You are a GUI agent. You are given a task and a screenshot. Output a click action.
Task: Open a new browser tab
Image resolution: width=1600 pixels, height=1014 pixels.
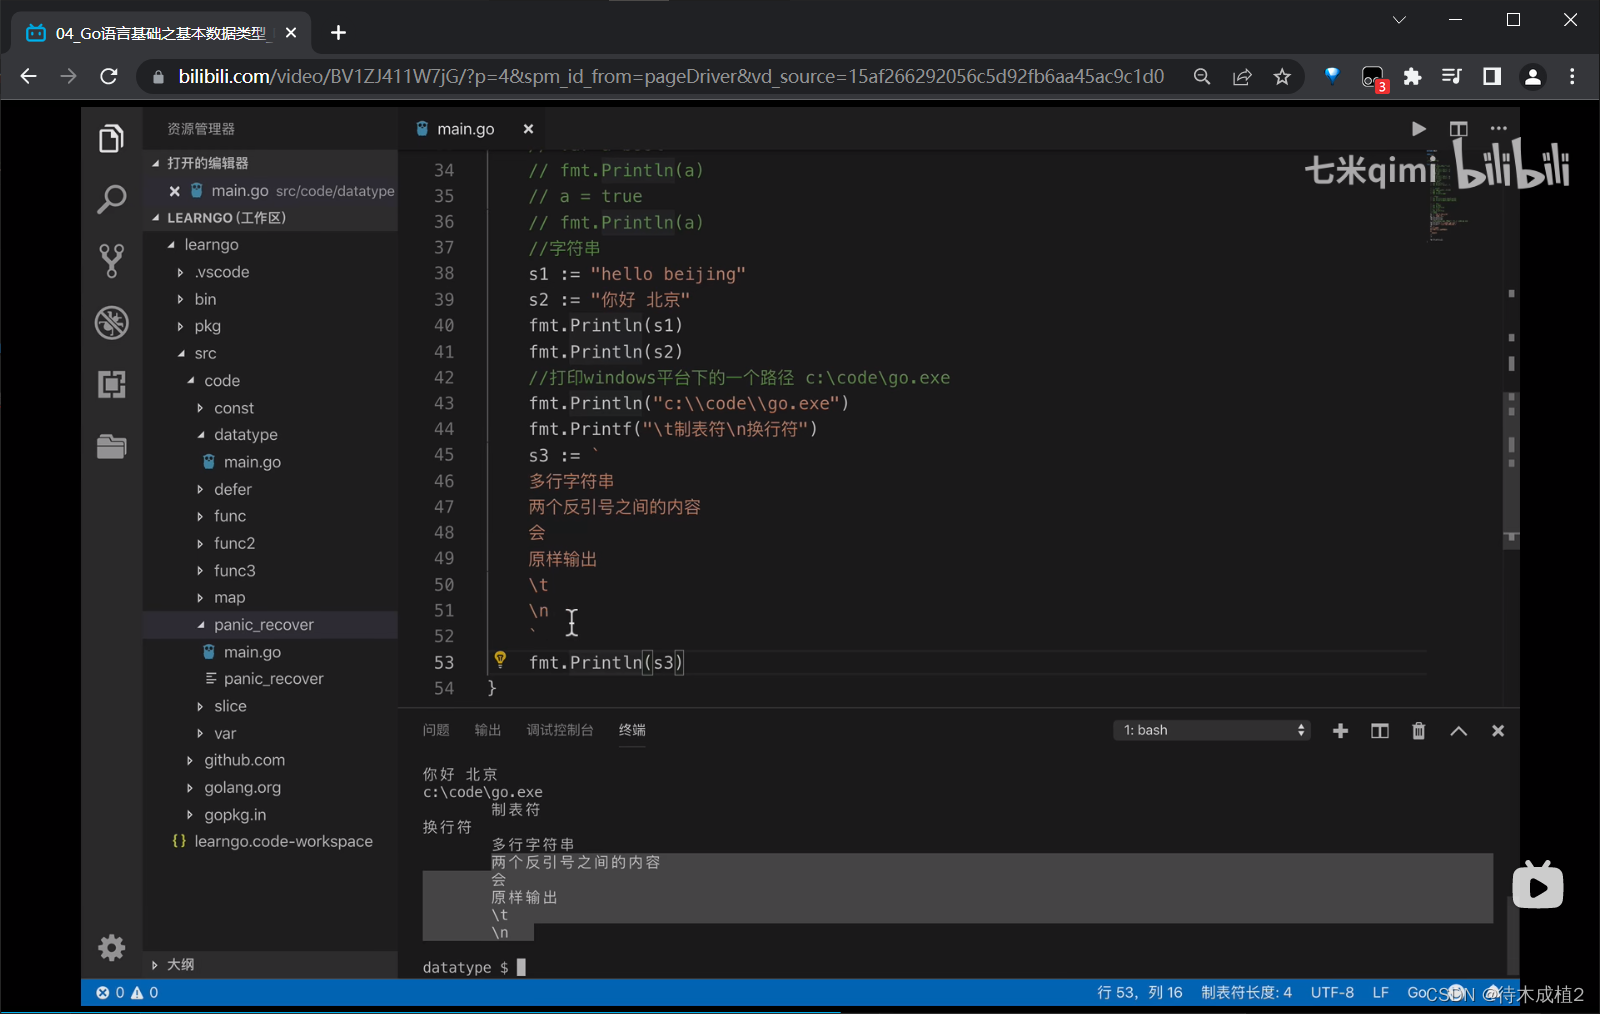[x=338, y=33]
